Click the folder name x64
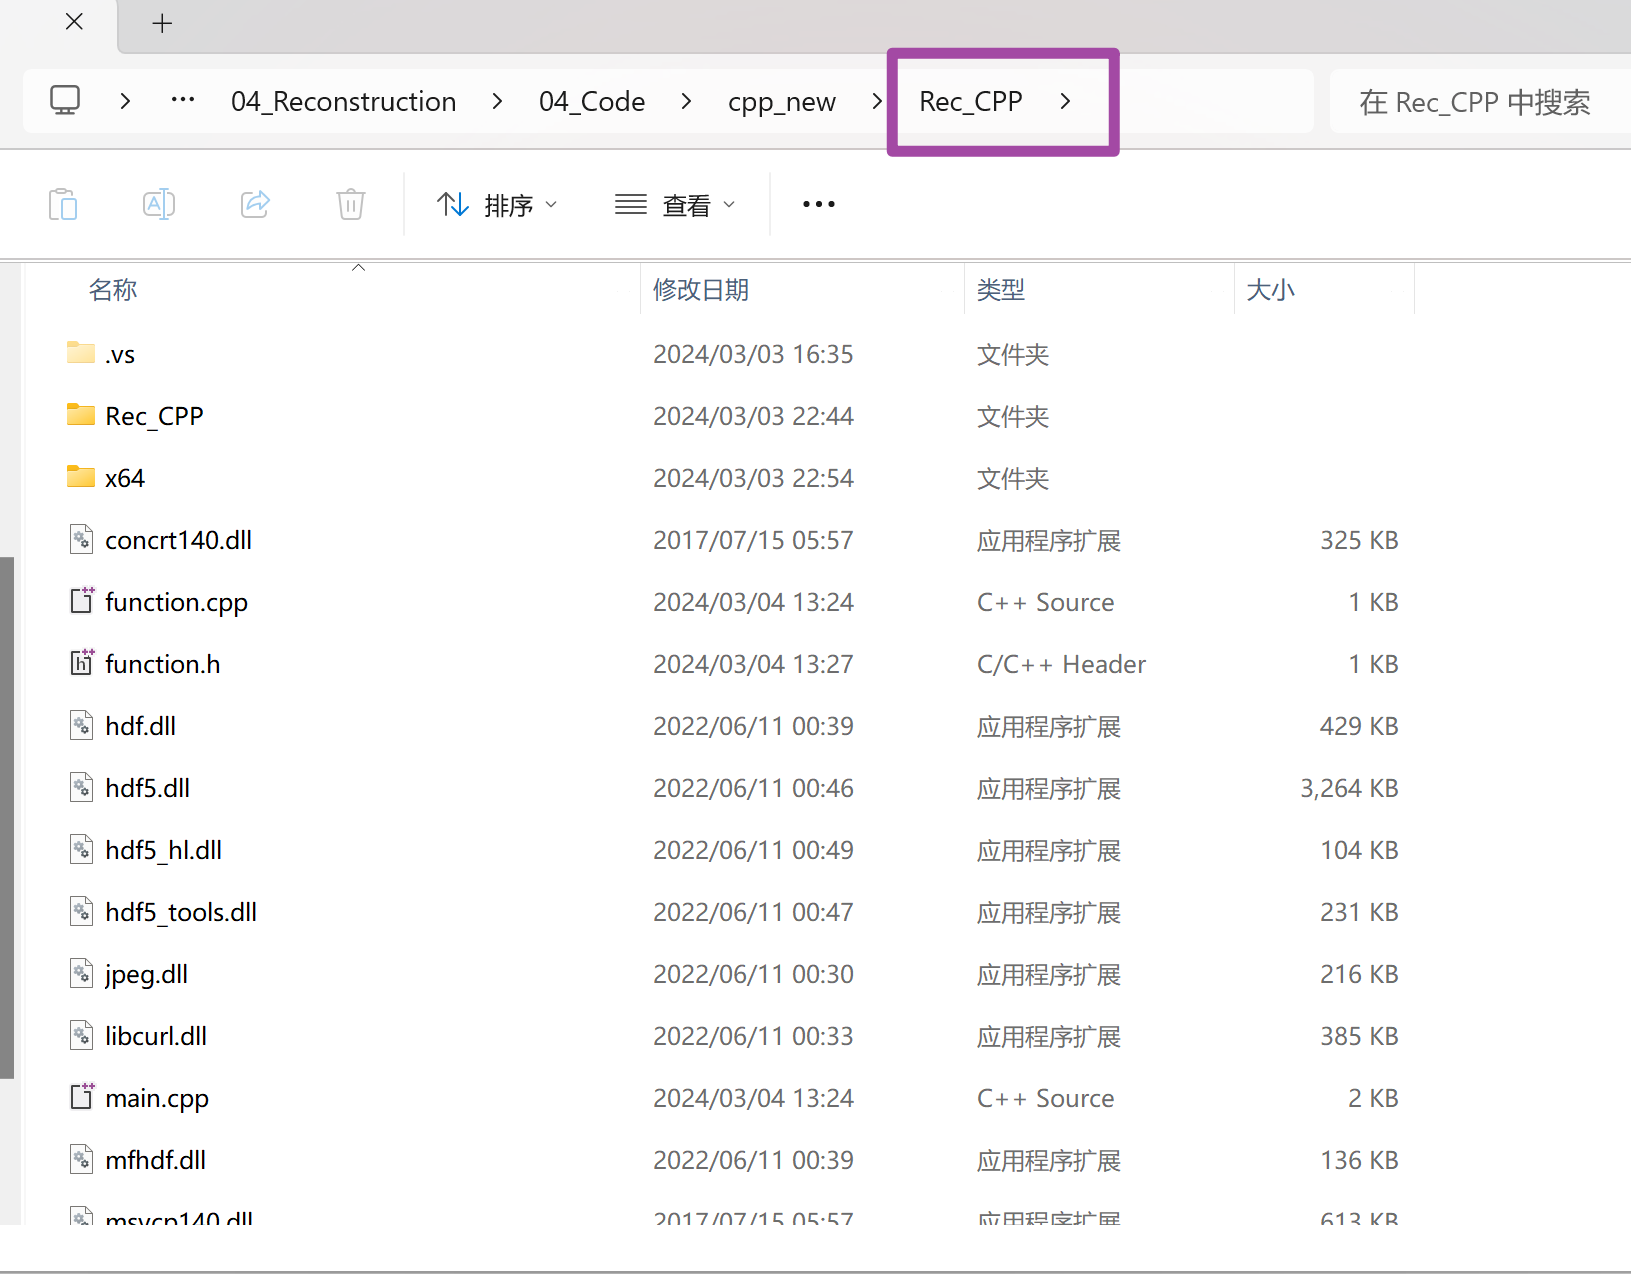The height and width of the screenshot is (1274, 1631). [x=125, y=478]
